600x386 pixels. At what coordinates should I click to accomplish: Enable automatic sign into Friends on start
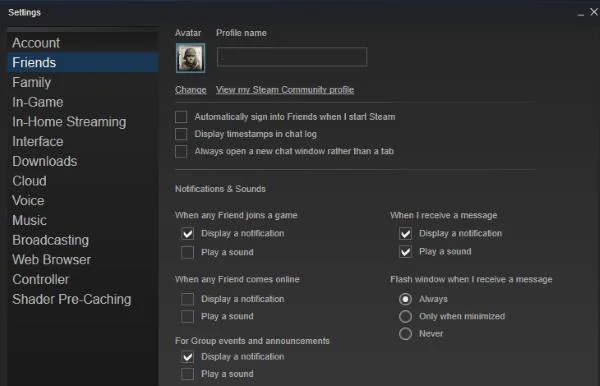(181, 117)
